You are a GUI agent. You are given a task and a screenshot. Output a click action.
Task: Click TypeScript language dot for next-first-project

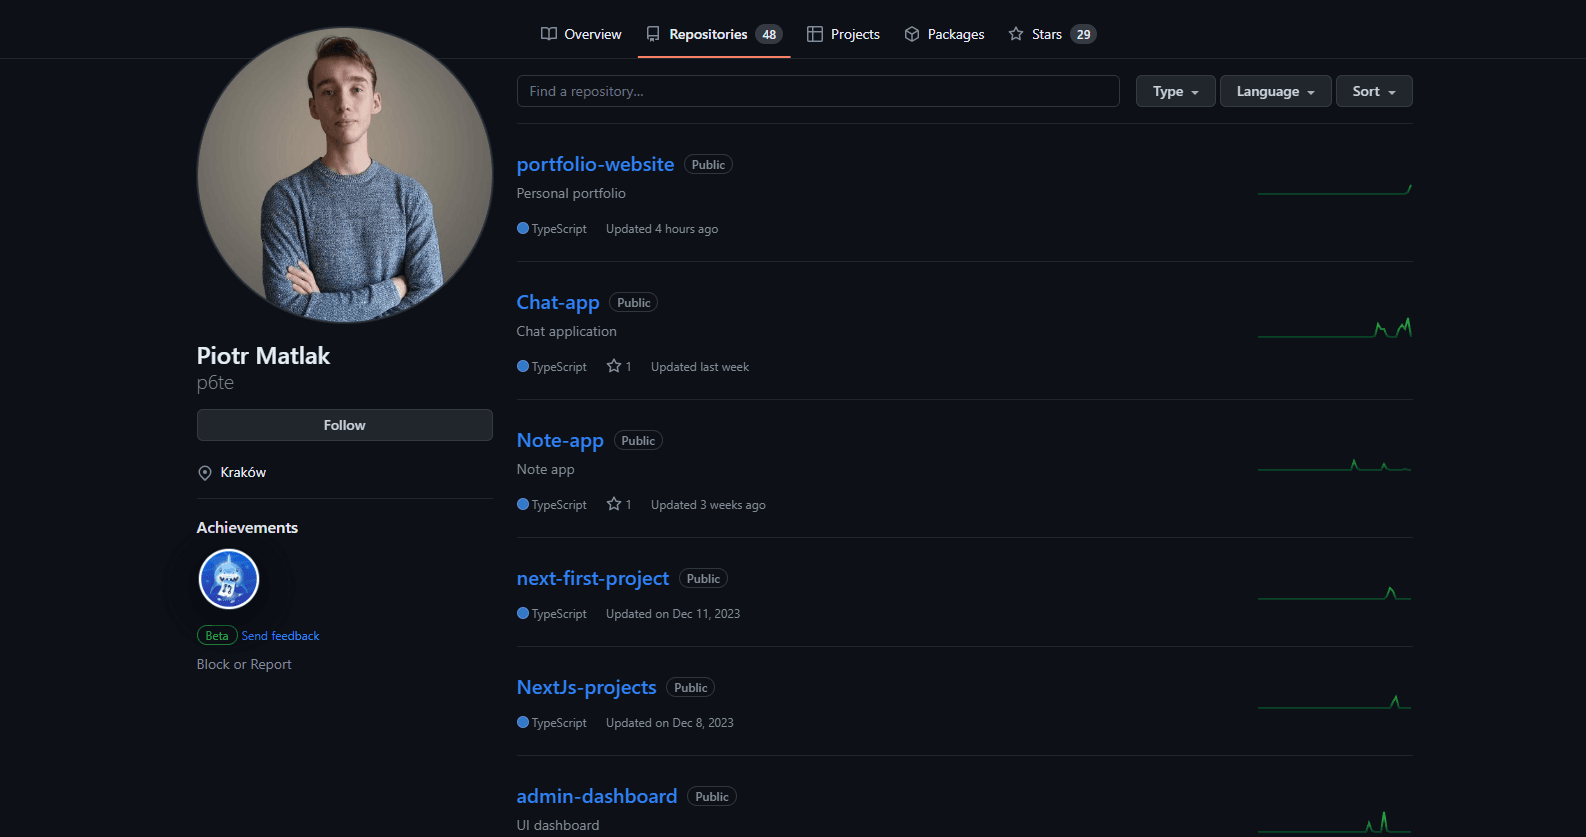point(523,613)
